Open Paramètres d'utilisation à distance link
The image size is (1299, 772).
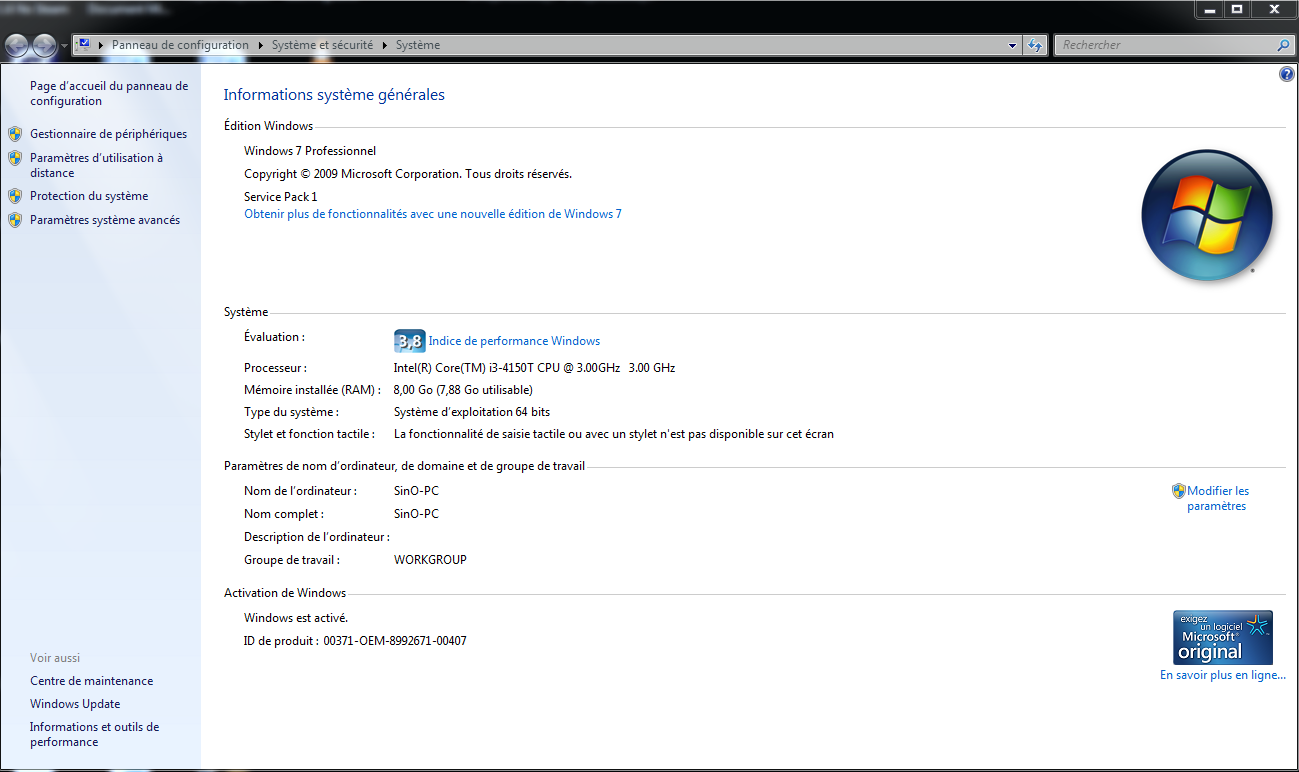click(x=96, y=165)
